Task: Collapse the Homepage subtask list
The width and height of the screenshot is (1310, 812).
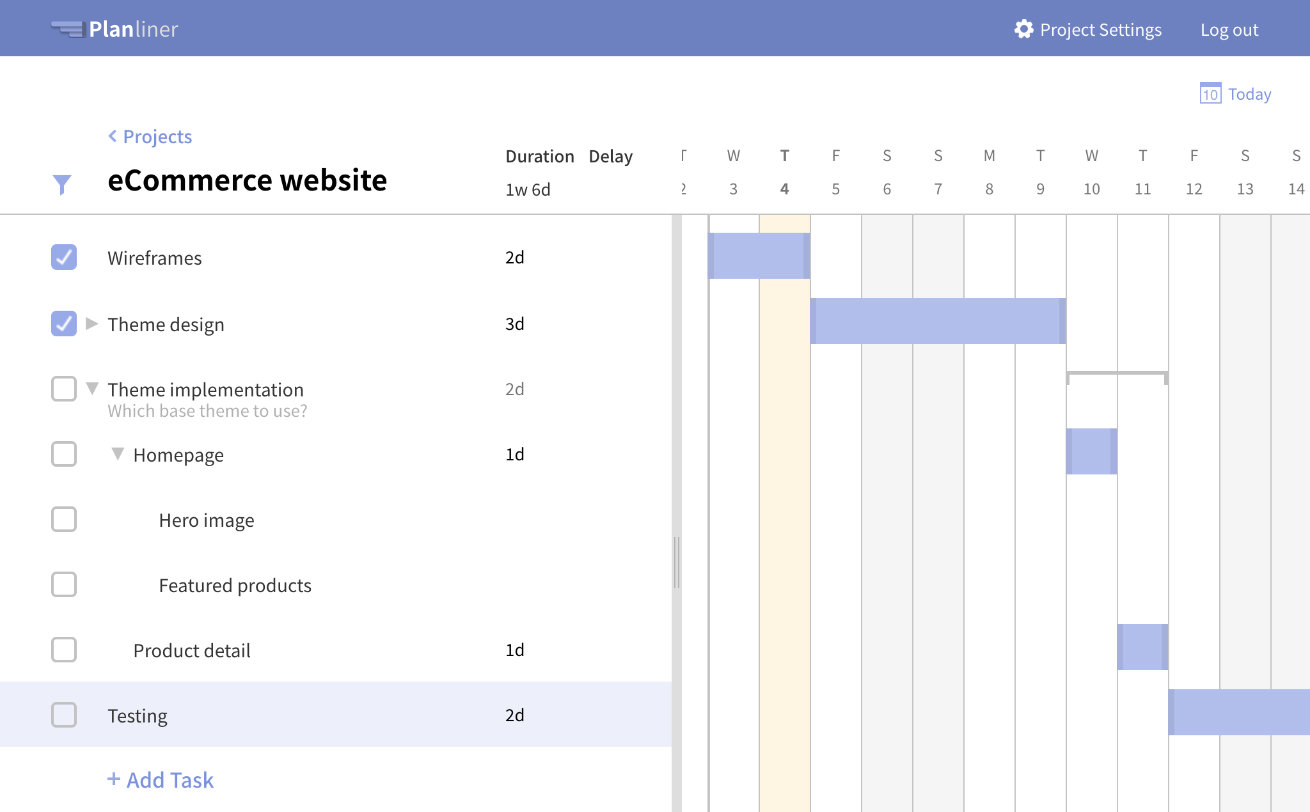Action: tap(118, 454)
